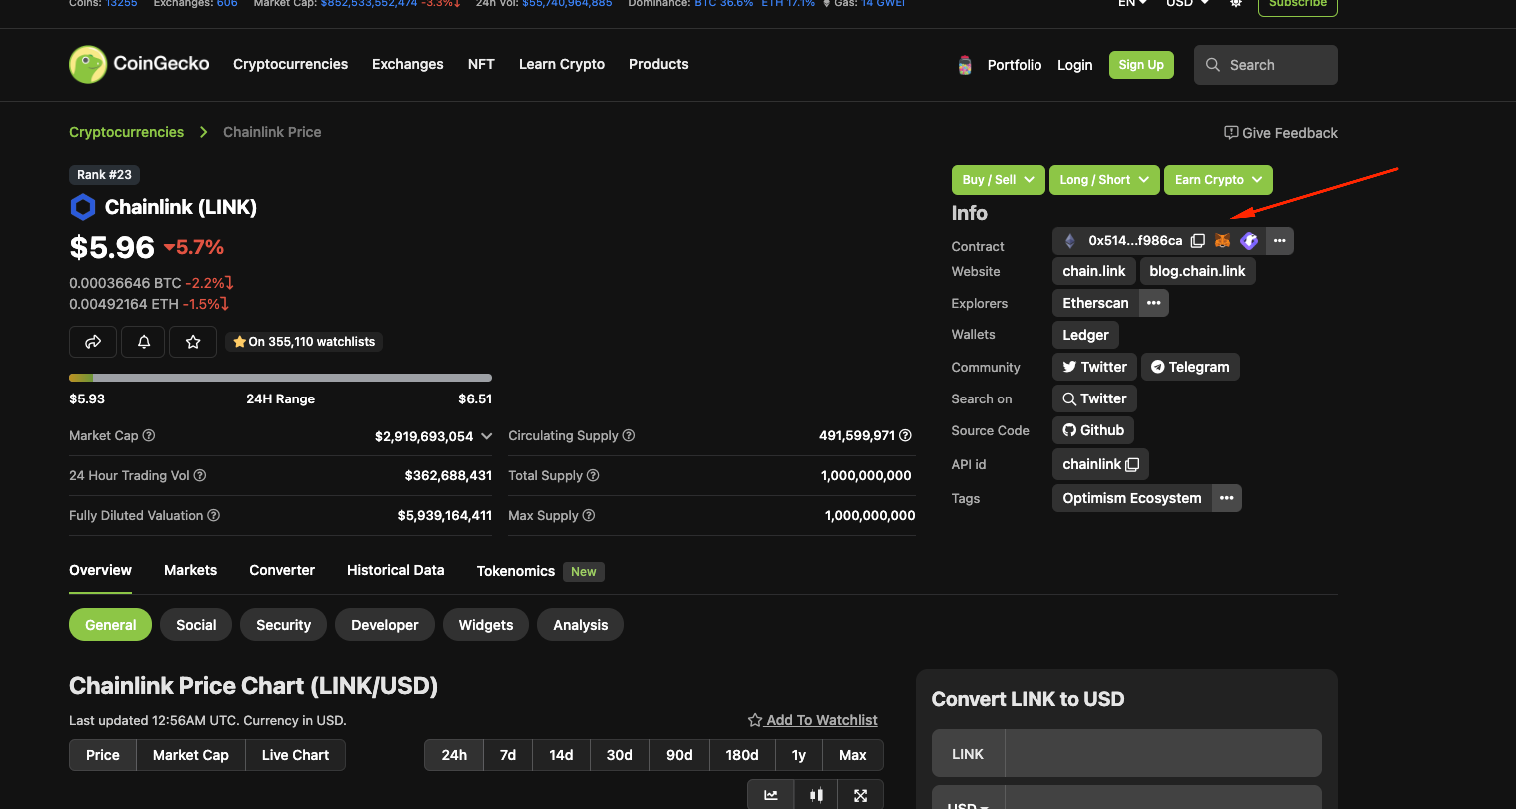This screenshot has width=1516, height=809.
Task: Click the info icon beside 491,599,971
Action: (905, 436)
